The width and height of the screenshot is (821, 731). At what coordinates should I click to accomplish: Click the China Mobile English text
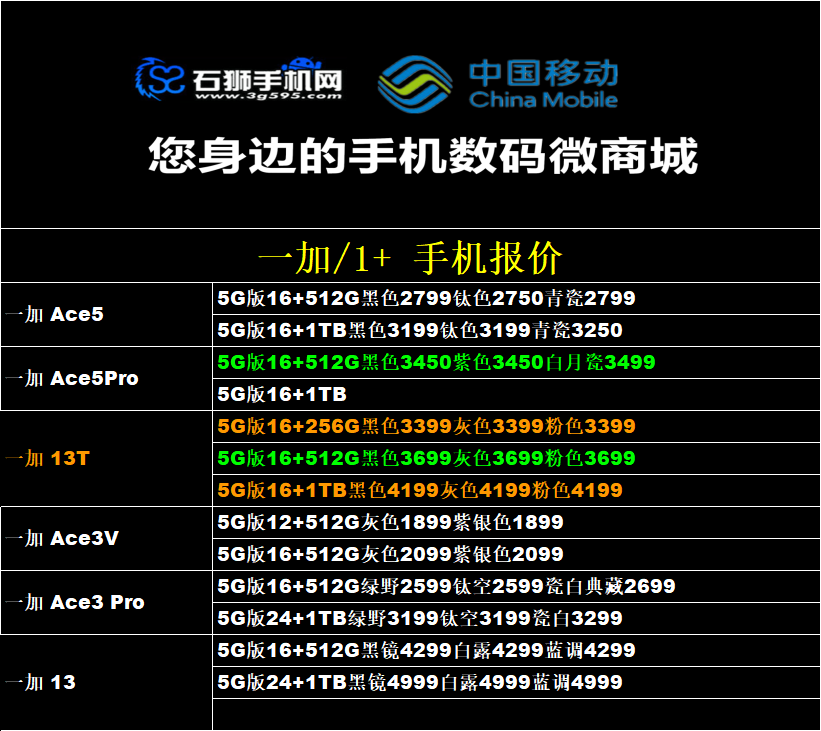pyautogui.click(x=543, y=99)
